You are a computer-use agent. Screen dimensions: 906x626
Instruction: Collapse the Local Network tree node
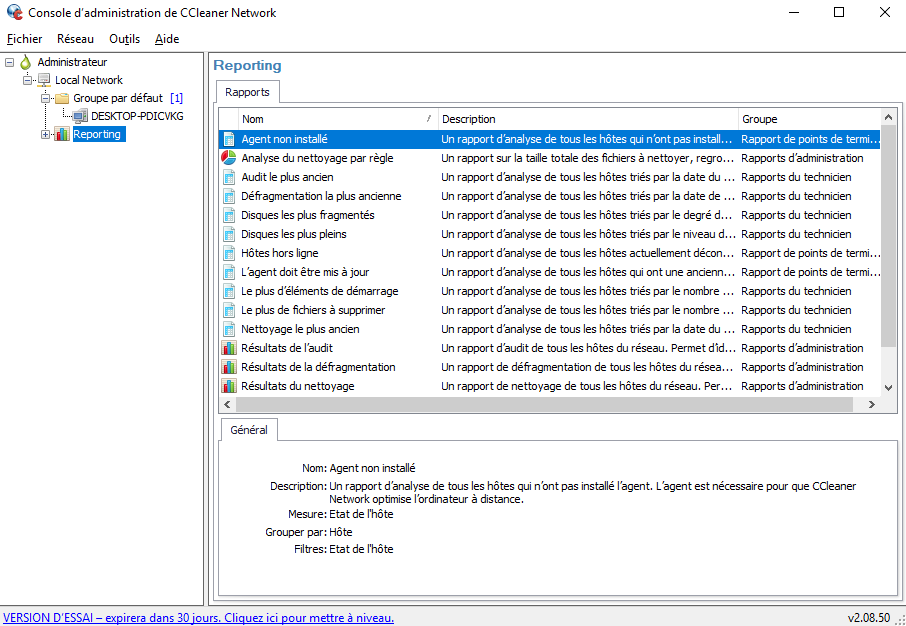coord(27,80)
